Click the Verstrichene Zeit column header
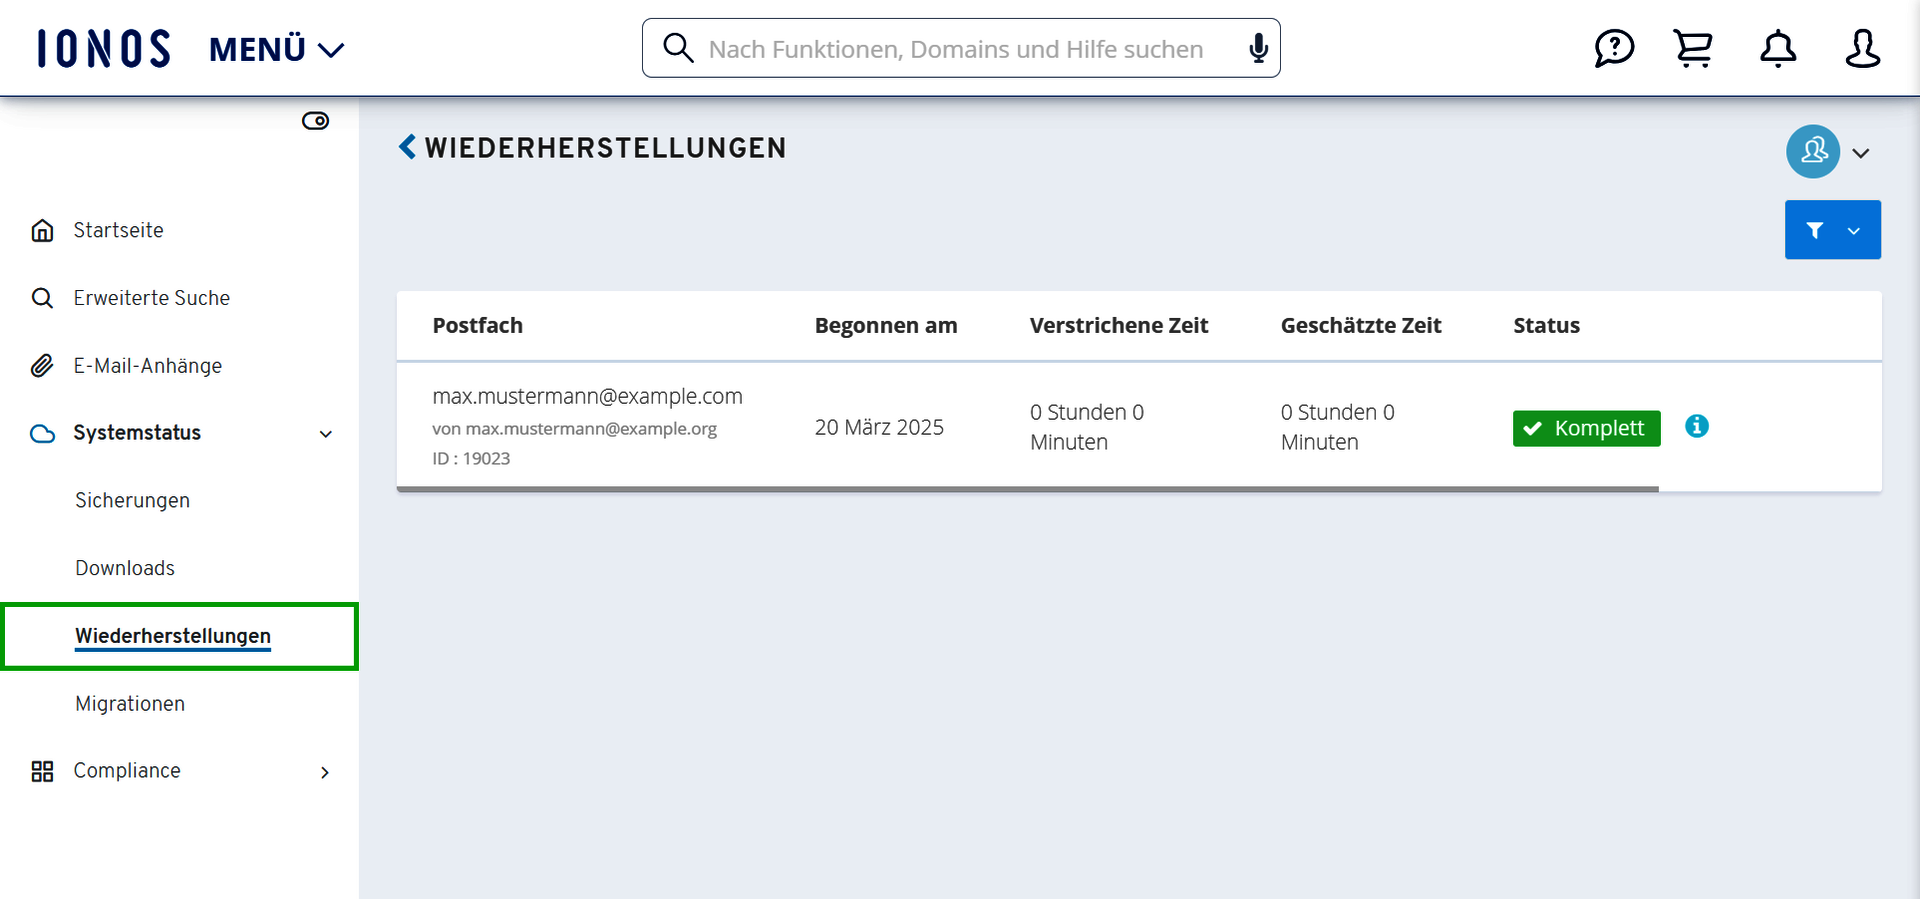This screenshot has width=1920, height=899. [1119, 325]
